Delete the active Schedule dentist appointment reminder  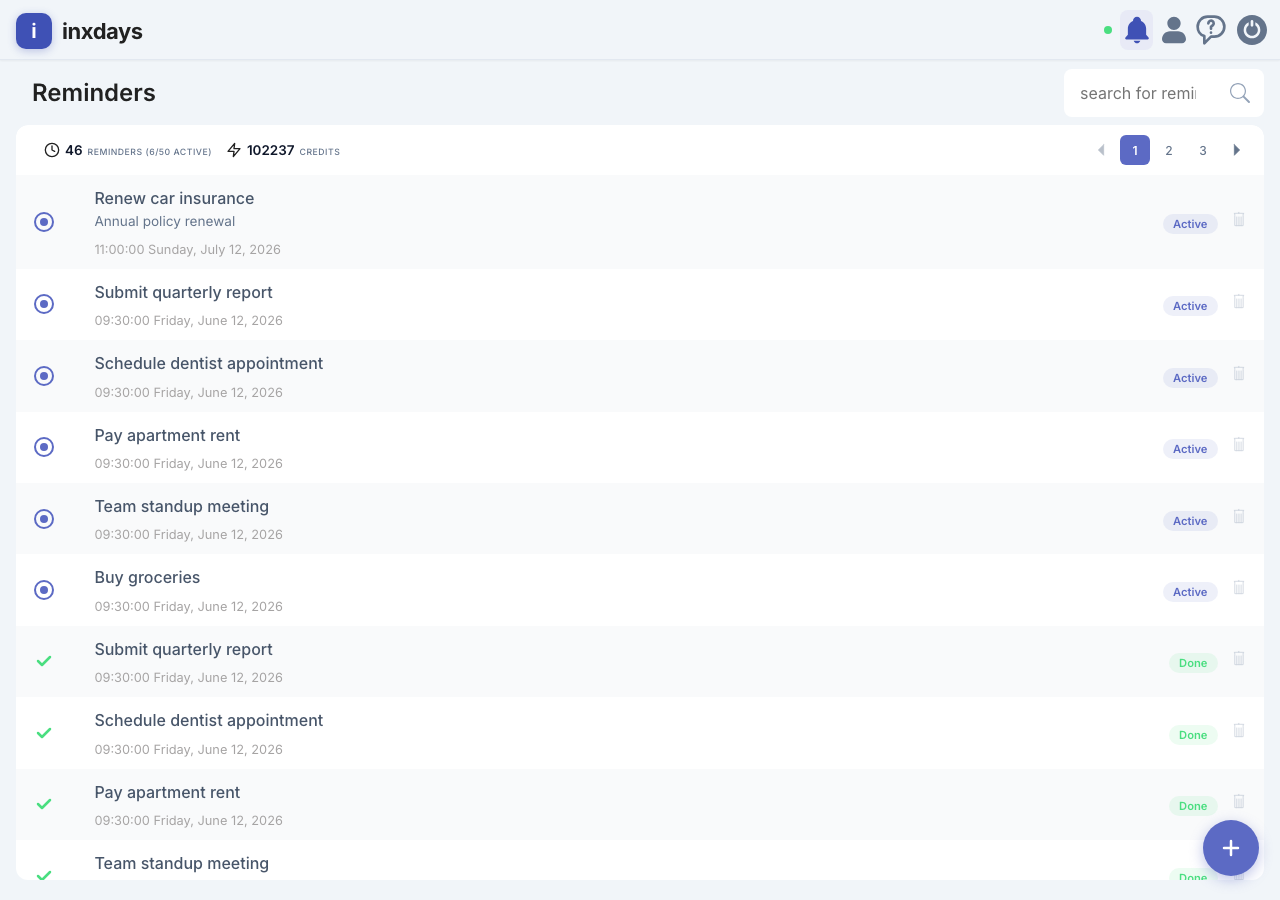(1239, 373)
